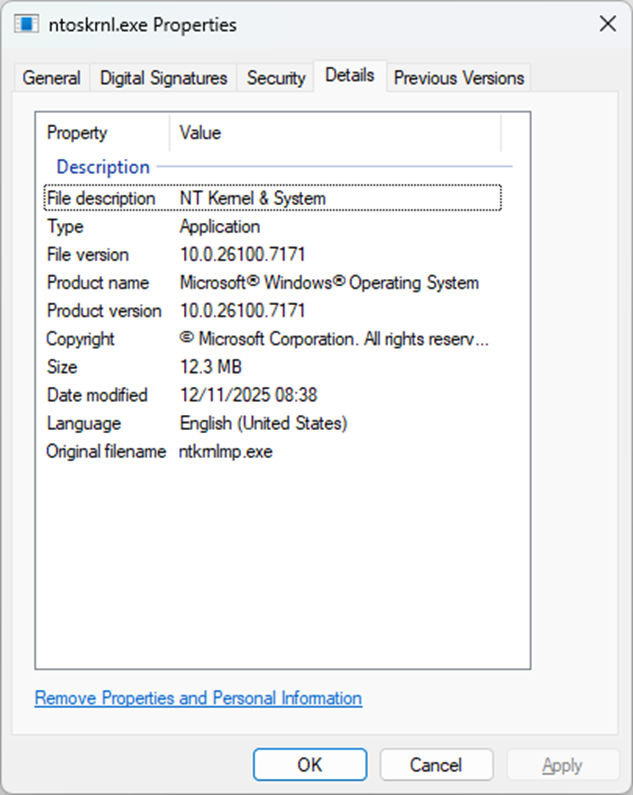633x795 pixels.
Task: Close the Properties dialog window
Action: click(x=606, y=24)
